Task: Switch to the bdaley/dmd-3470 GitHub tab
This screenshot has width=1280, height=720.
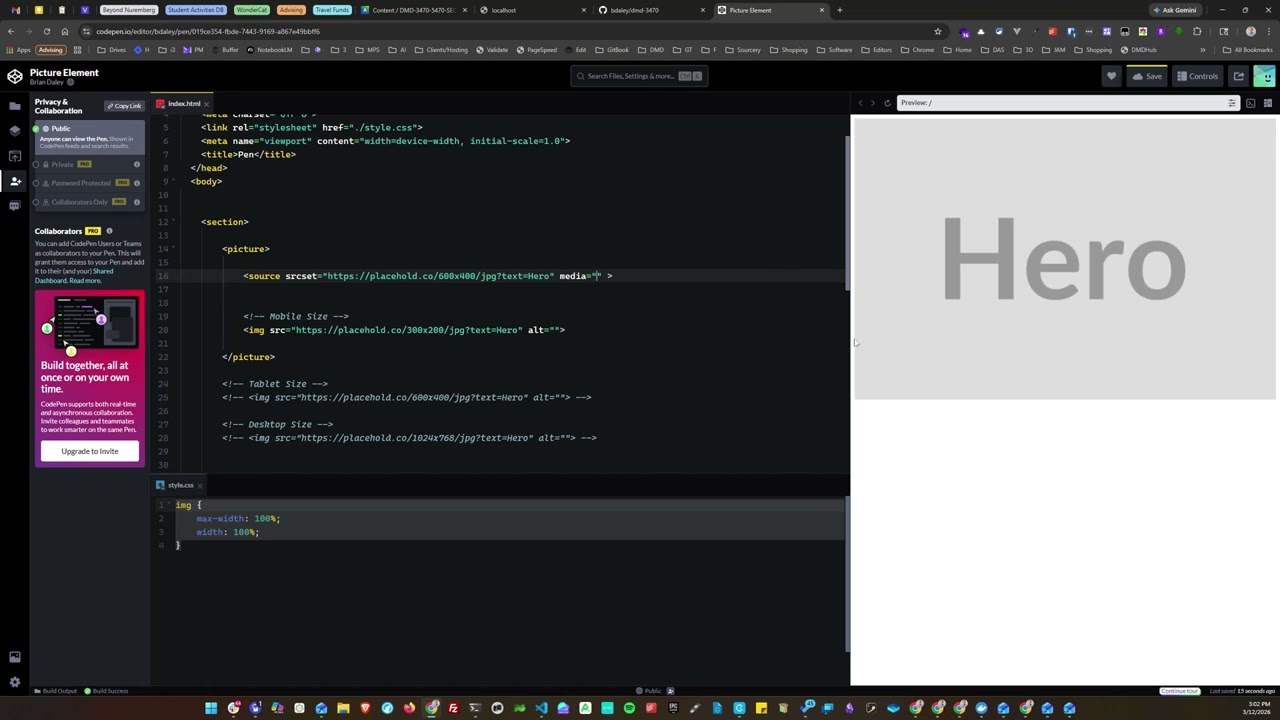Action: coord(650,10)
